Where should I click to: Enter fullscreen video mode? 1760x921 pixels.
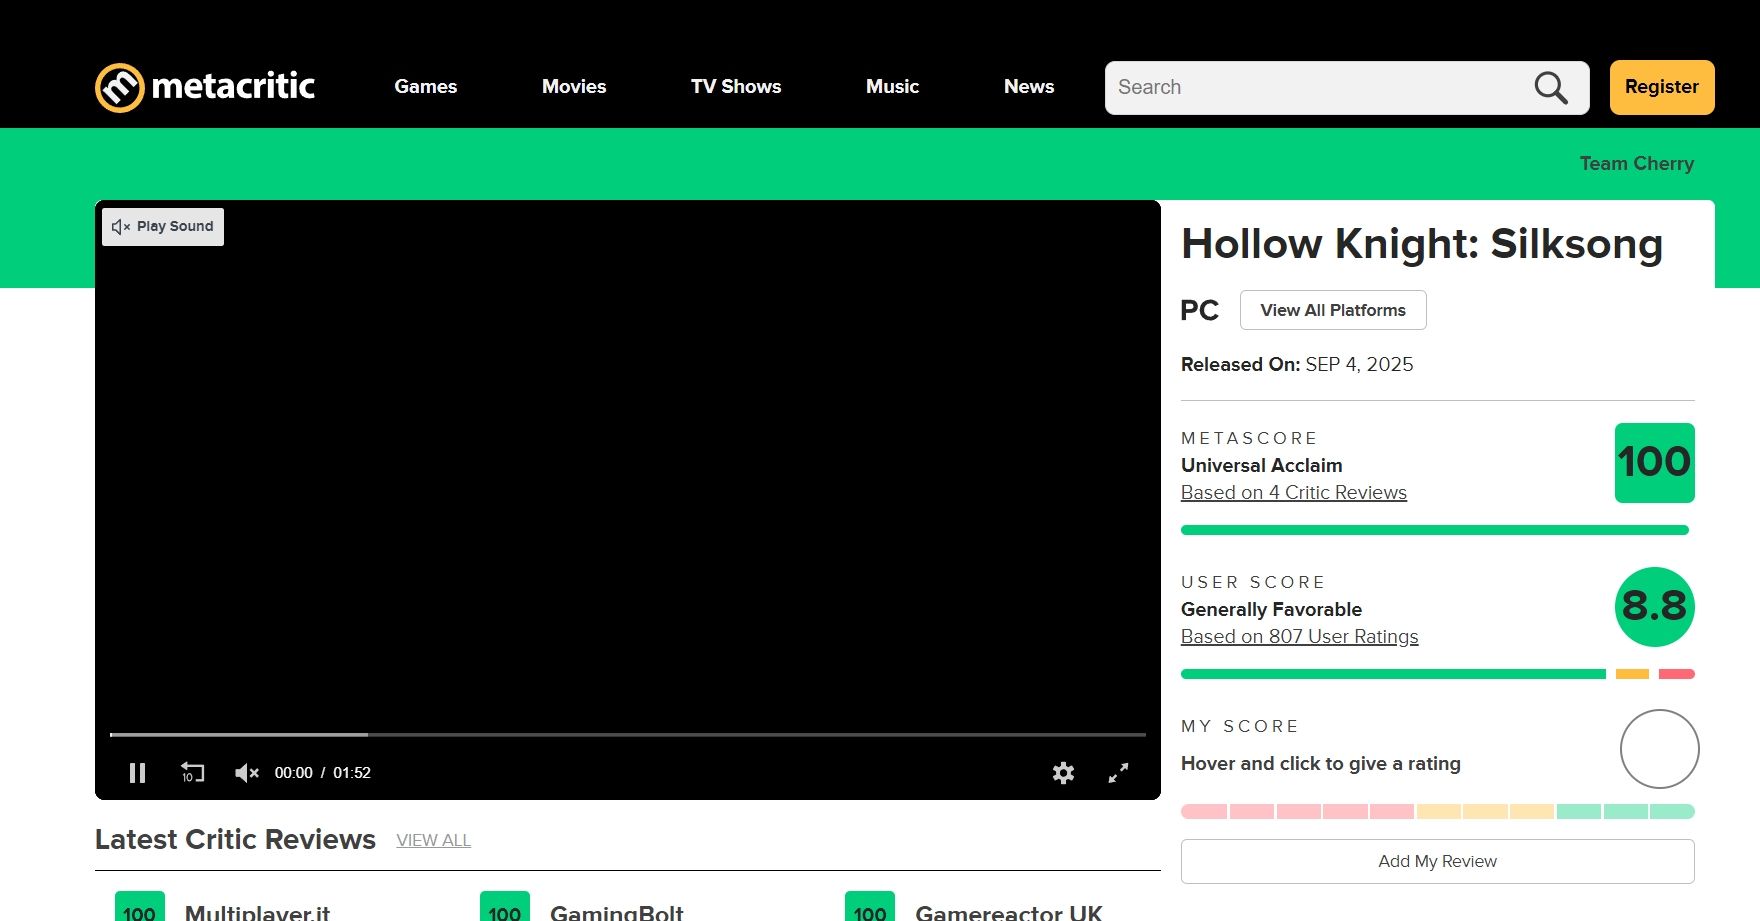click(x=1118, y=773)
